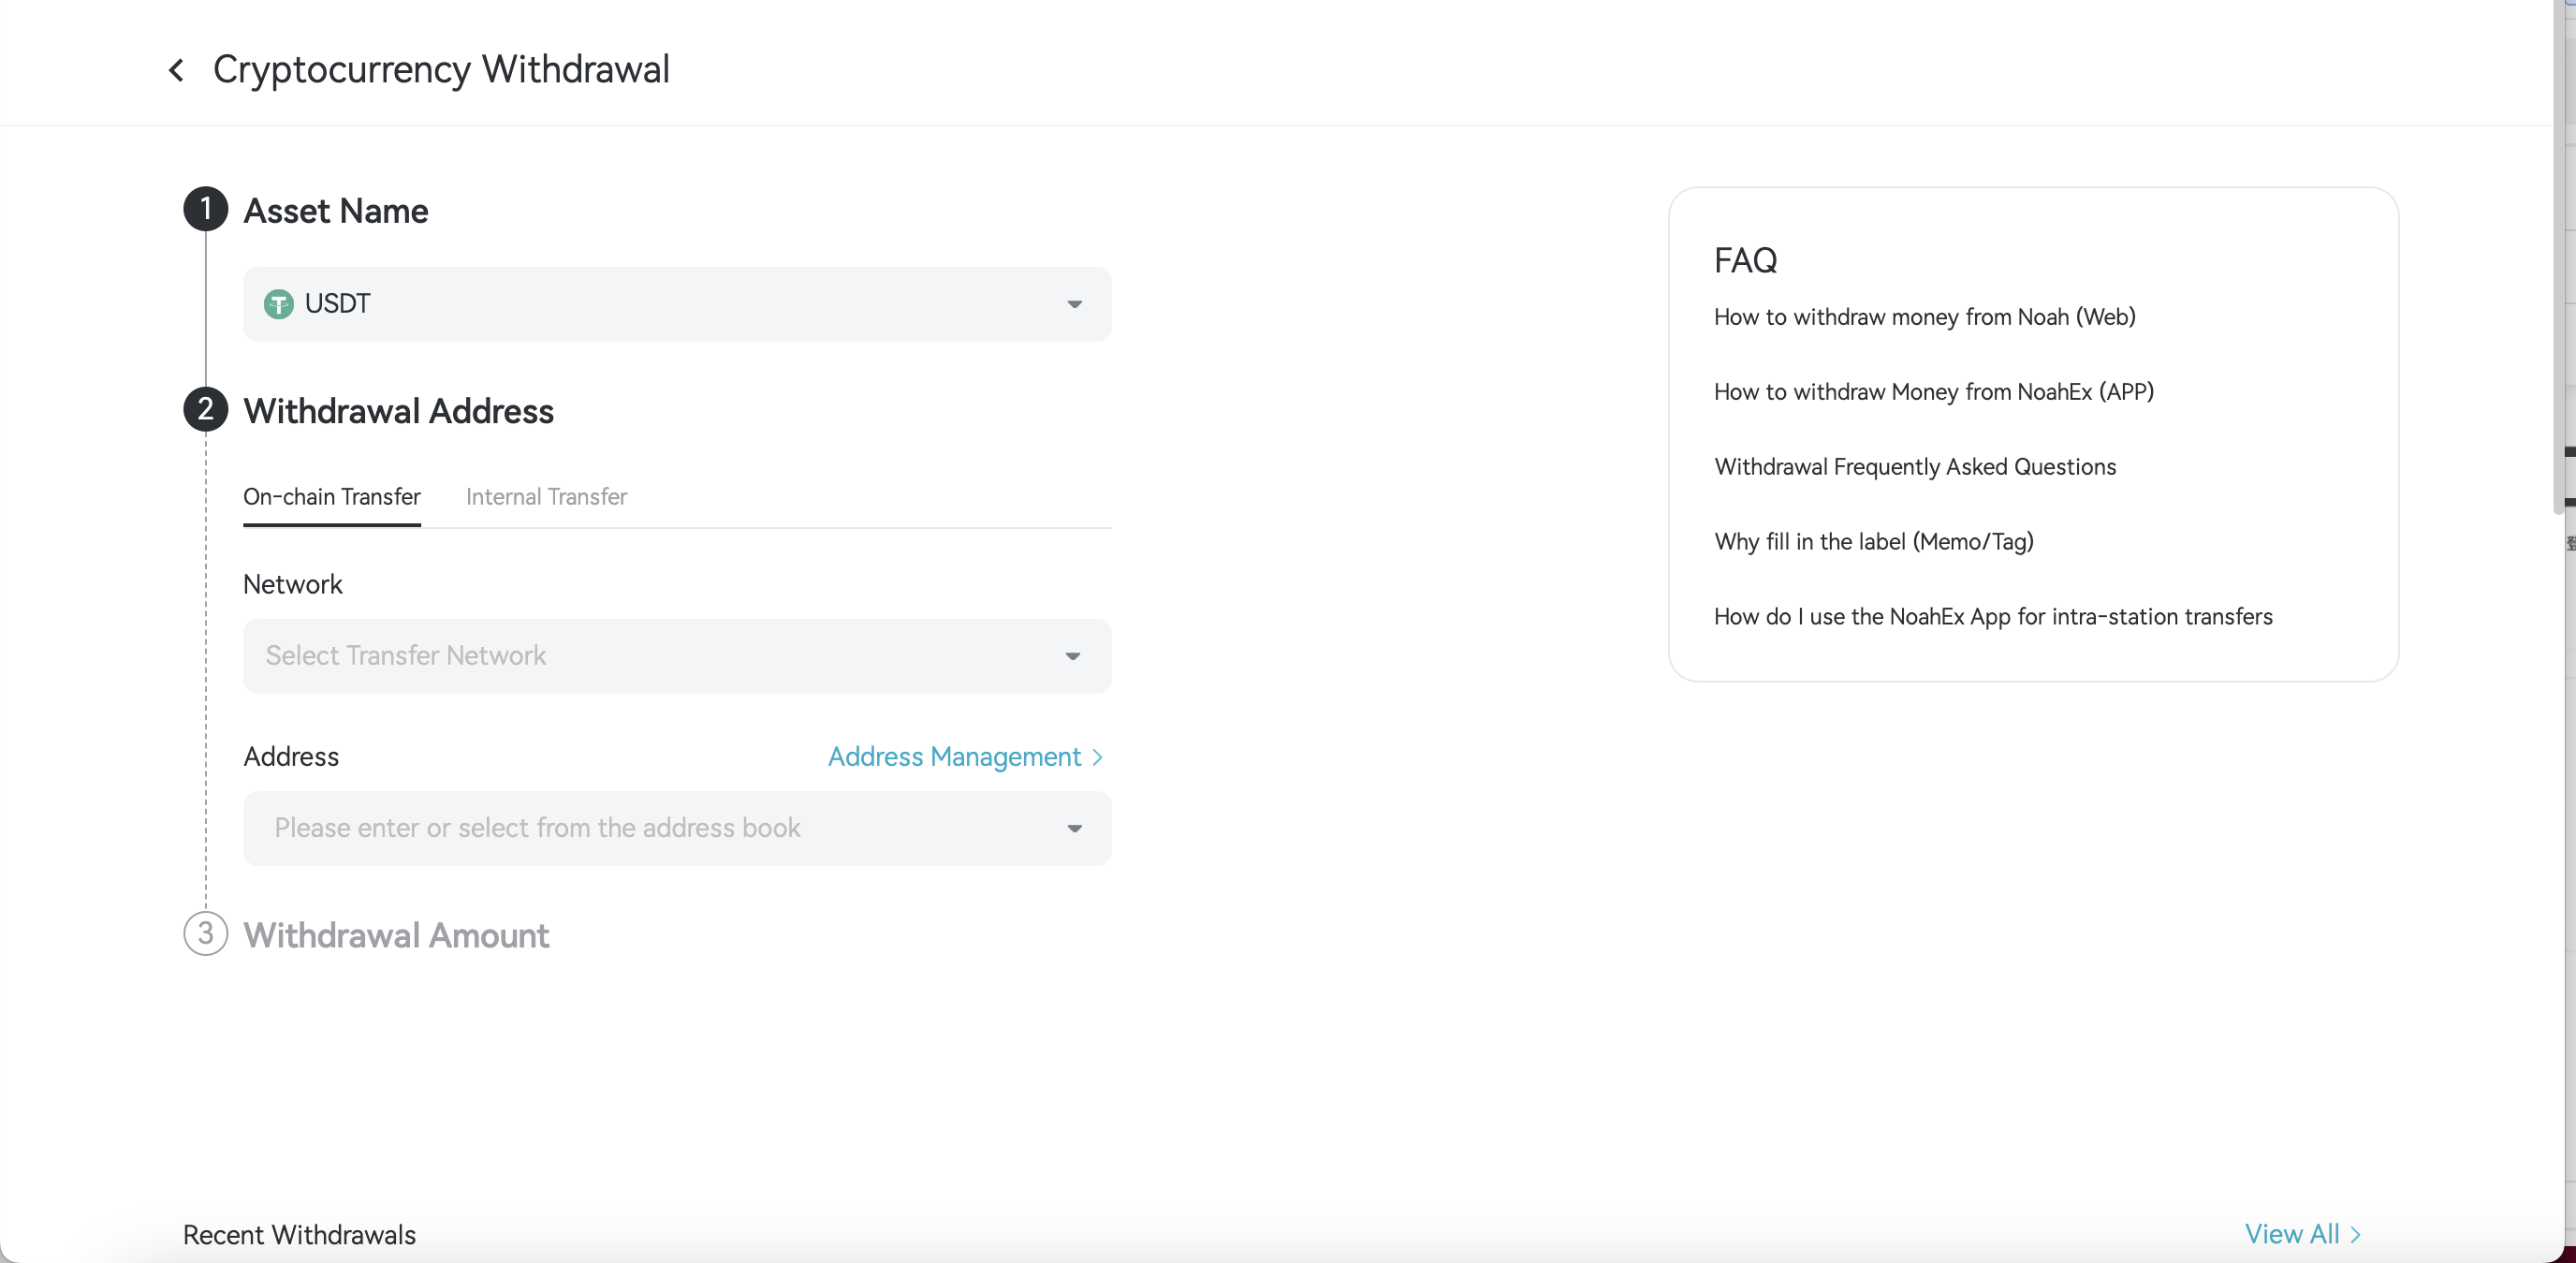Viewport: 2576px width, 1263px height.
Task: Open 'Withdrawal Frequently Asked Questions'
Action: click(1914, 466)
